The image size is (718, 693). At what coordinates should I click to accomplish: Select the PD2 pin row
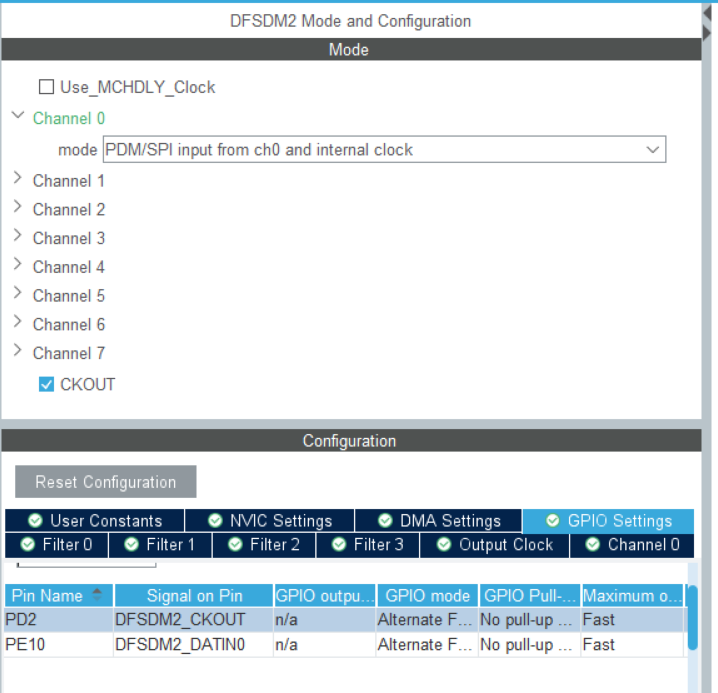344,620
